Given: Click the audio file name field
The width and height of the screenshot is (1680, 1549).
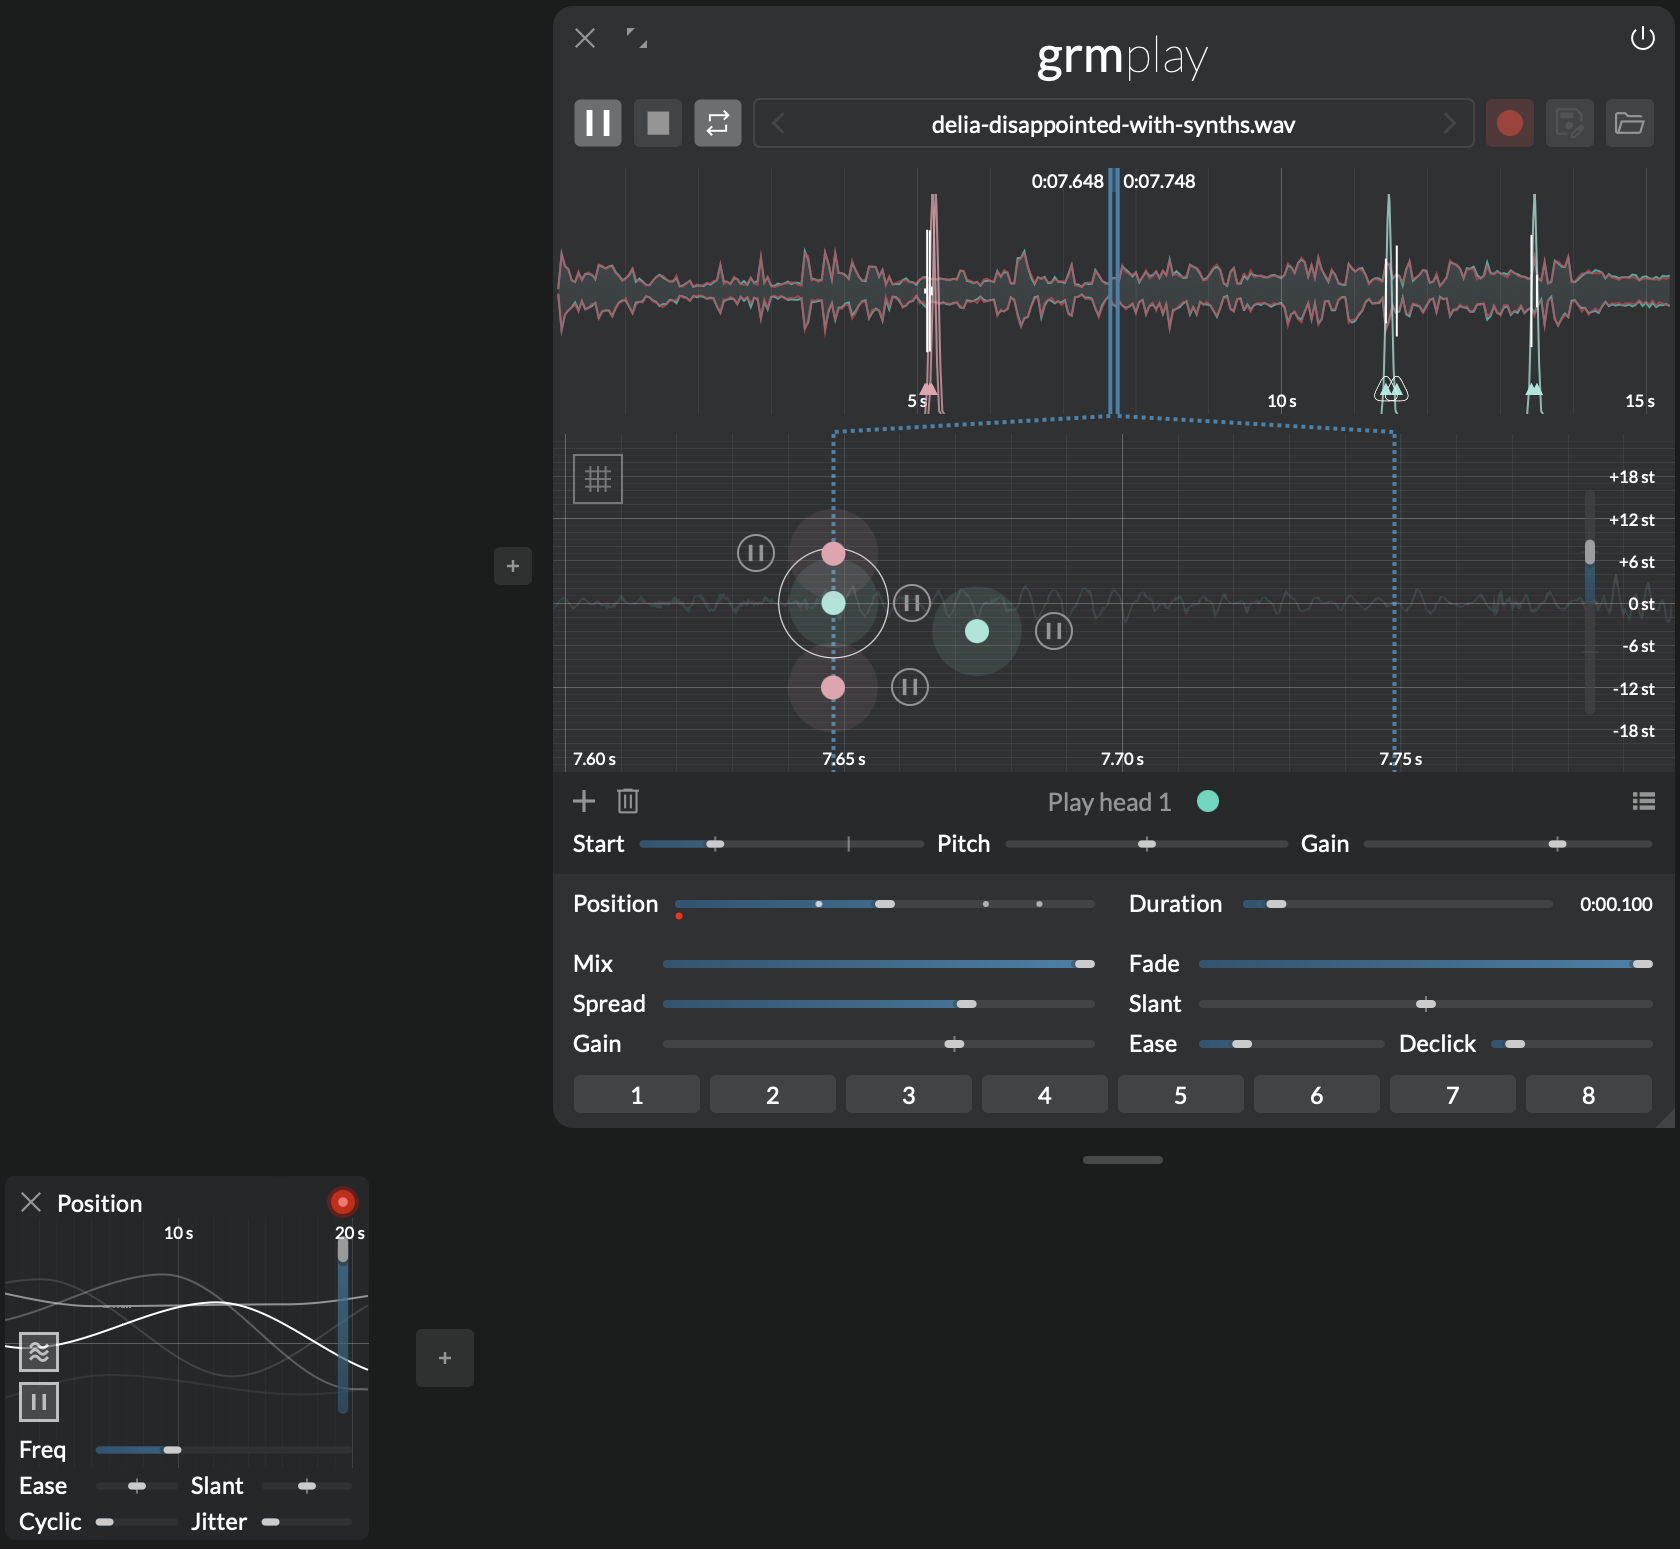Looking at the screenshot, I should click(1112, 124).
